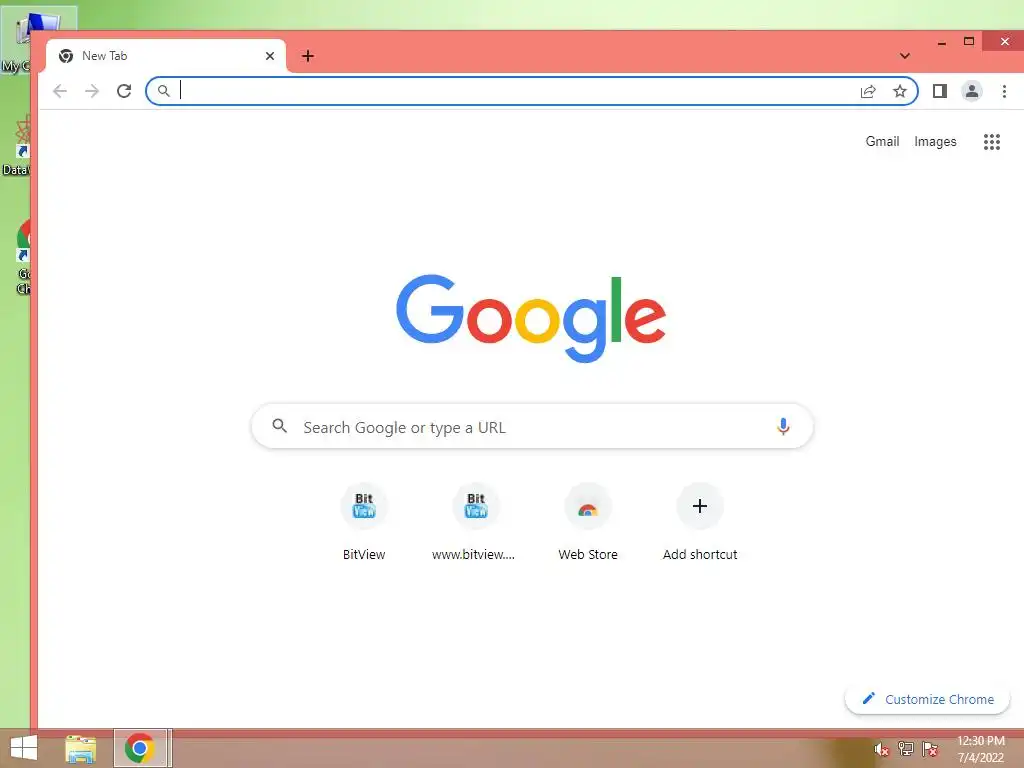The image size is (1024, 768).
Task: Open a new tab with the plus button
Action: [308, 56]
